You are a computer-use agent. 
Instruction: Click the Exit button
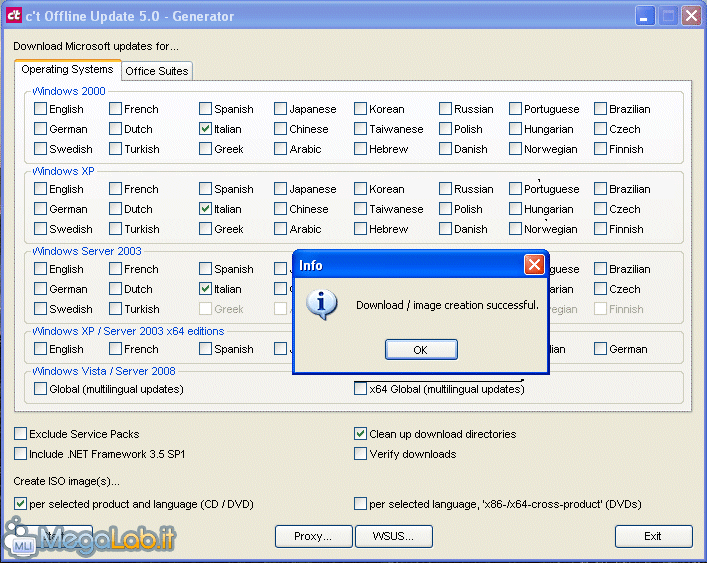(x=653, y=536)
